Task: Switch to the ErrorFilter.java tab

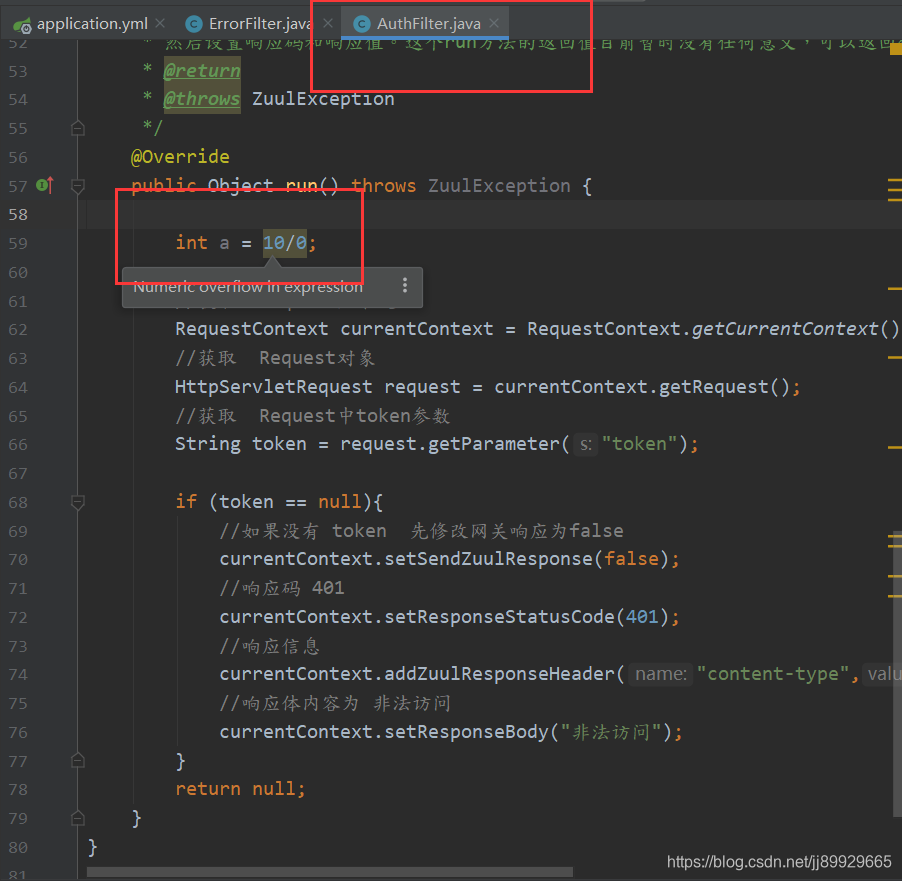Action: click(x=260, y=24)
